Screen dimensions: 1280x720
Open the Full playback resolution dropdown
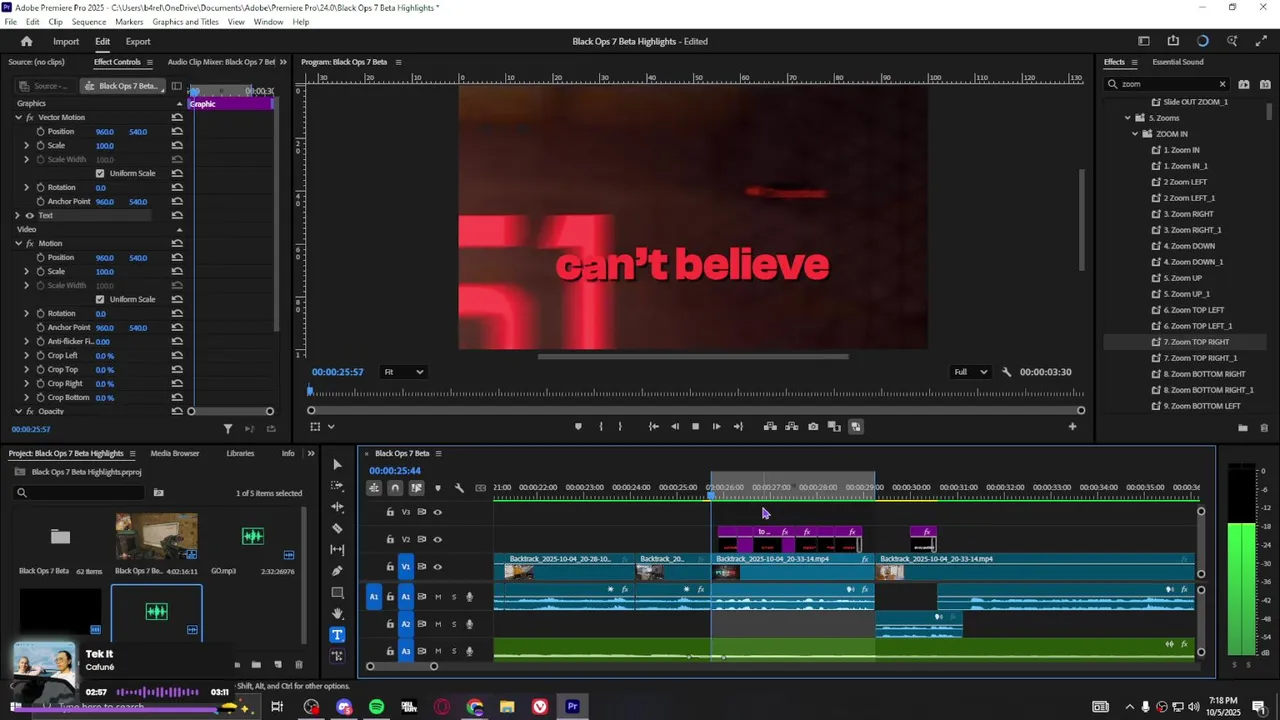pyautogui.click(x=970, y=372)
